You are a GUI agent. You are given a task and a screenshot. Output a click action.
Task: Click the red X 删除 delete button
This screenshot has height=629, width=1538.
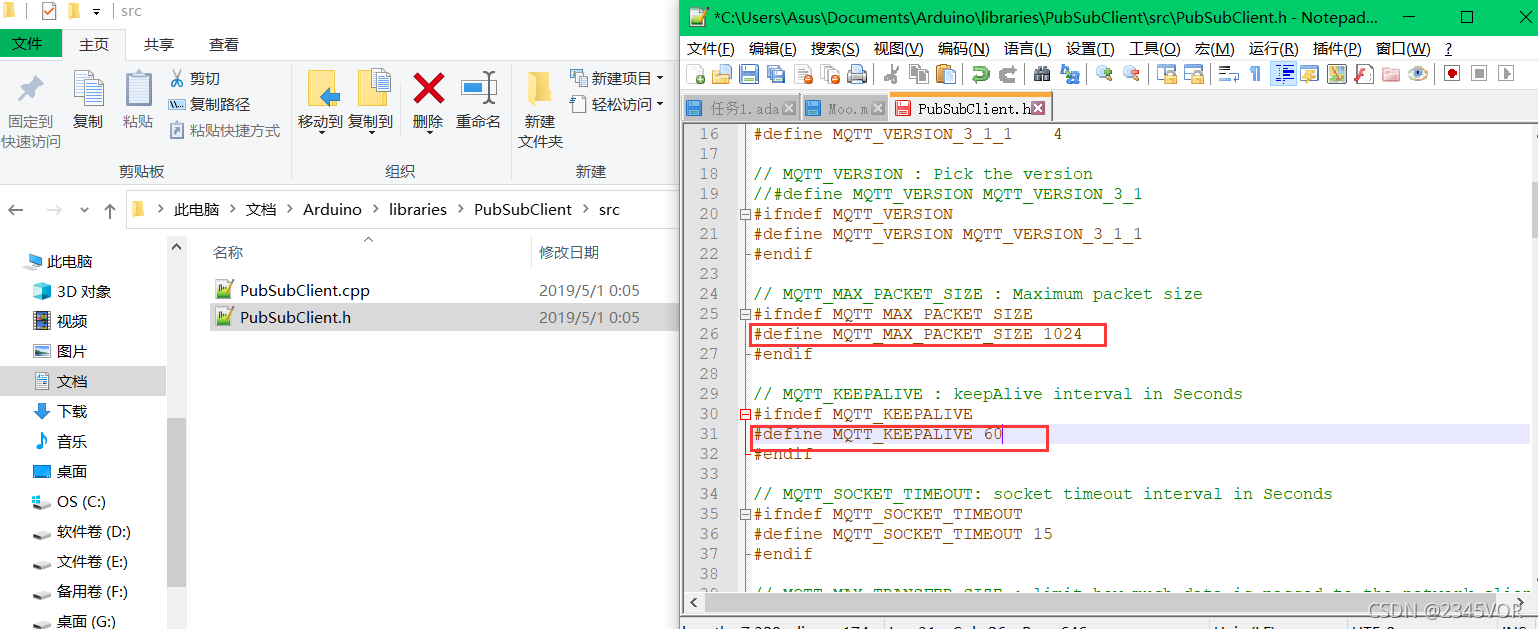coord(428,100)
